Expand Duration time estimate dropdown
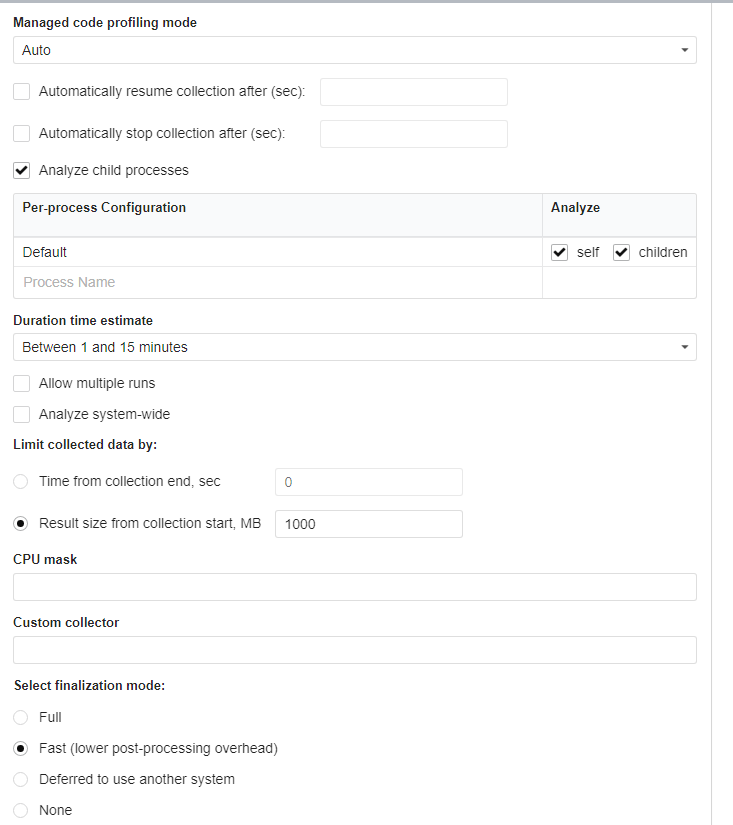The image size is (733, 825). click(354, 347)
